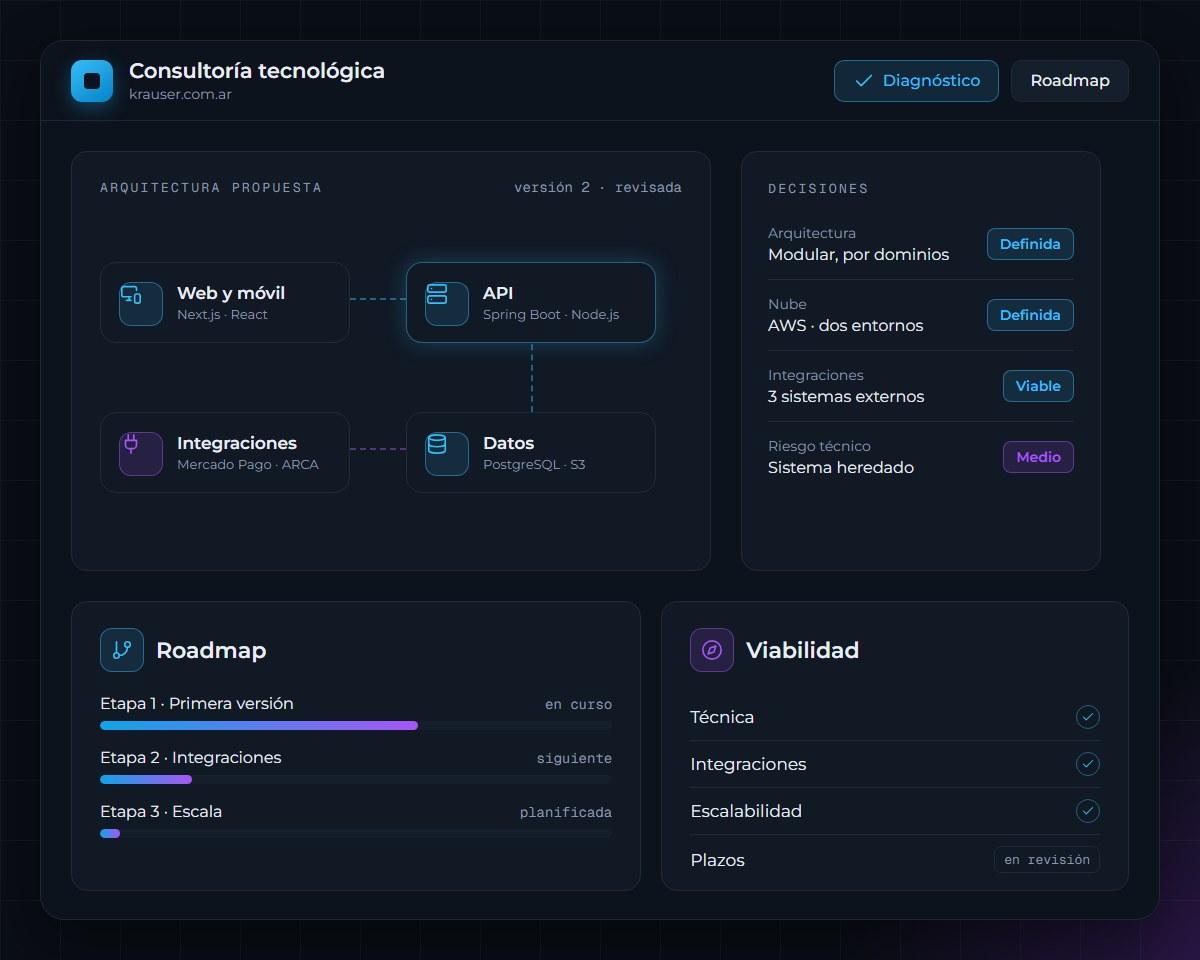This screenshot has width=1200, height=960.
Task: Click the Definida badge for Arquitectura
Action: (1030, 244)
